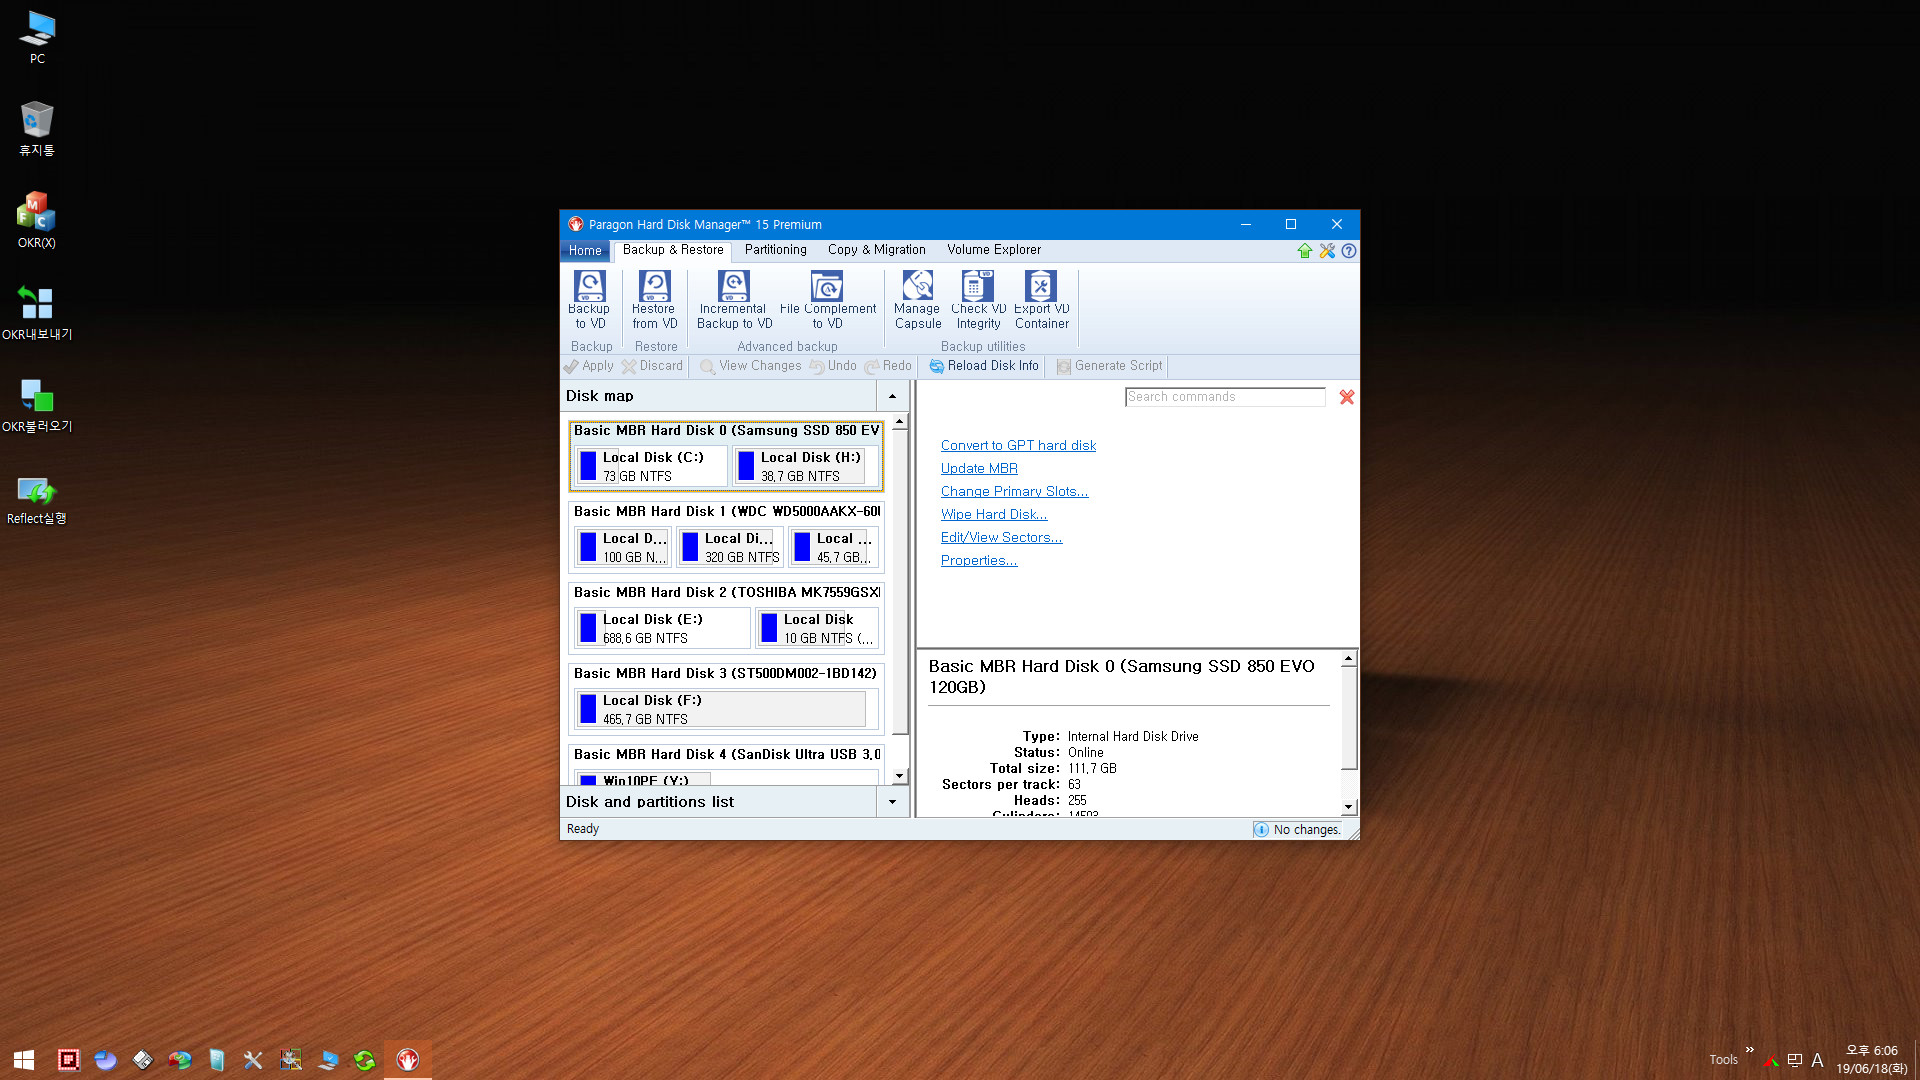Screen dimensions: 1920x1080
Task: Click the Generate Script button
Action: coord(1112,365)
